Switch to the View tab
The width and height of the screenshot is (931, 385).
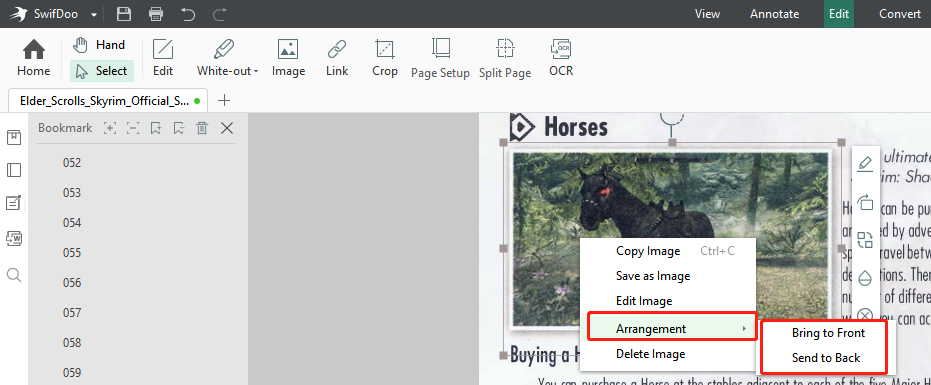(707, 14)
